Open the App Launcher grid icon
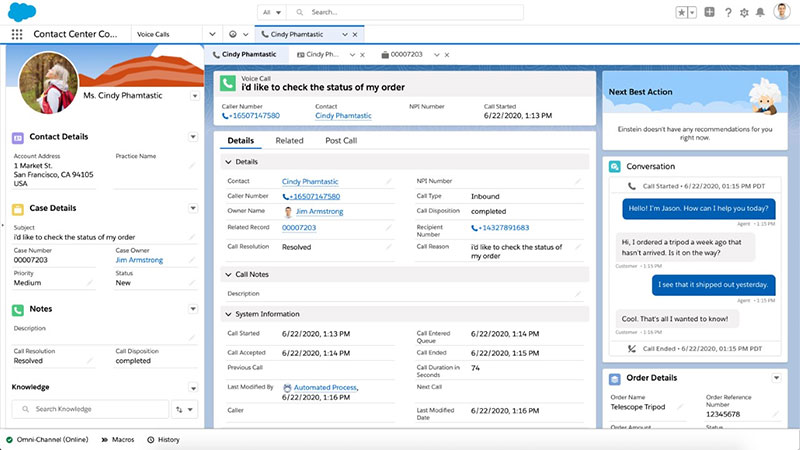The image size is (800, 450). (x=16, y=34)
